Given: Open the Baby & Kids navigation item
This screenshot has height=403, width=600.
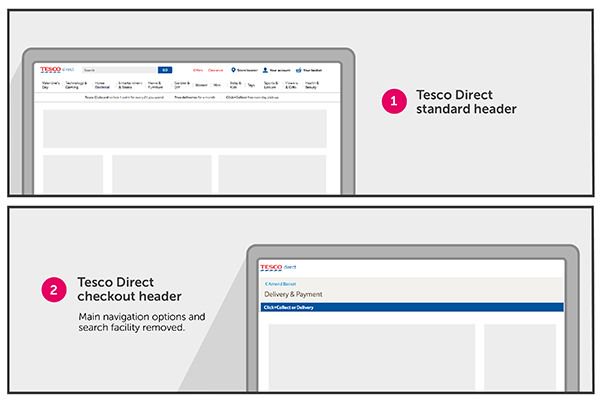Looking at the screenshot, I should [x=235, y=85].
